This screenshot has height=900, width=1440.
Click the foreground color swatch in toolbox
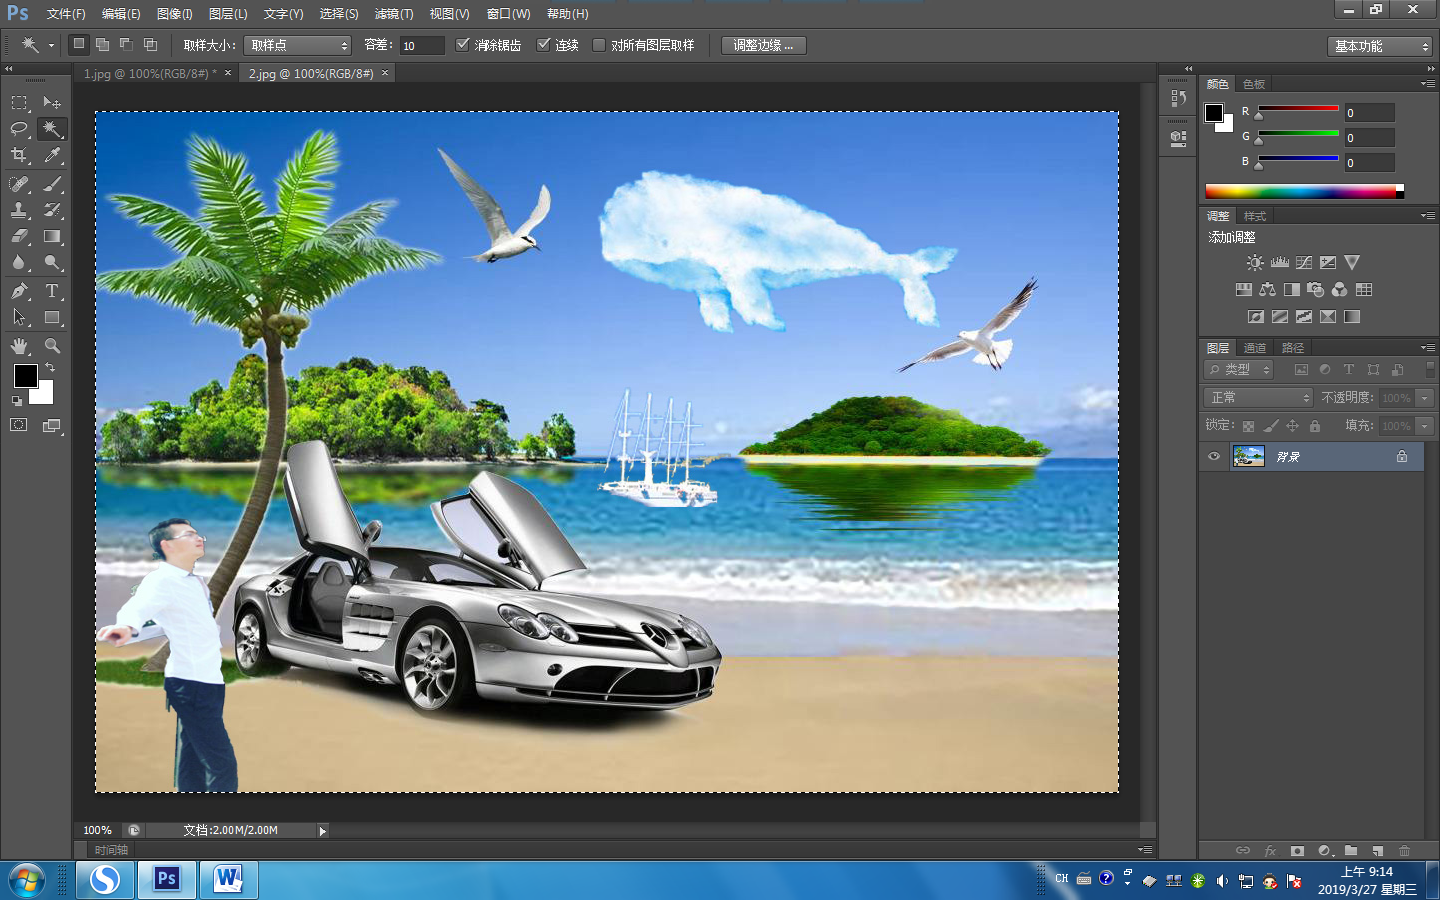(26, 376)
